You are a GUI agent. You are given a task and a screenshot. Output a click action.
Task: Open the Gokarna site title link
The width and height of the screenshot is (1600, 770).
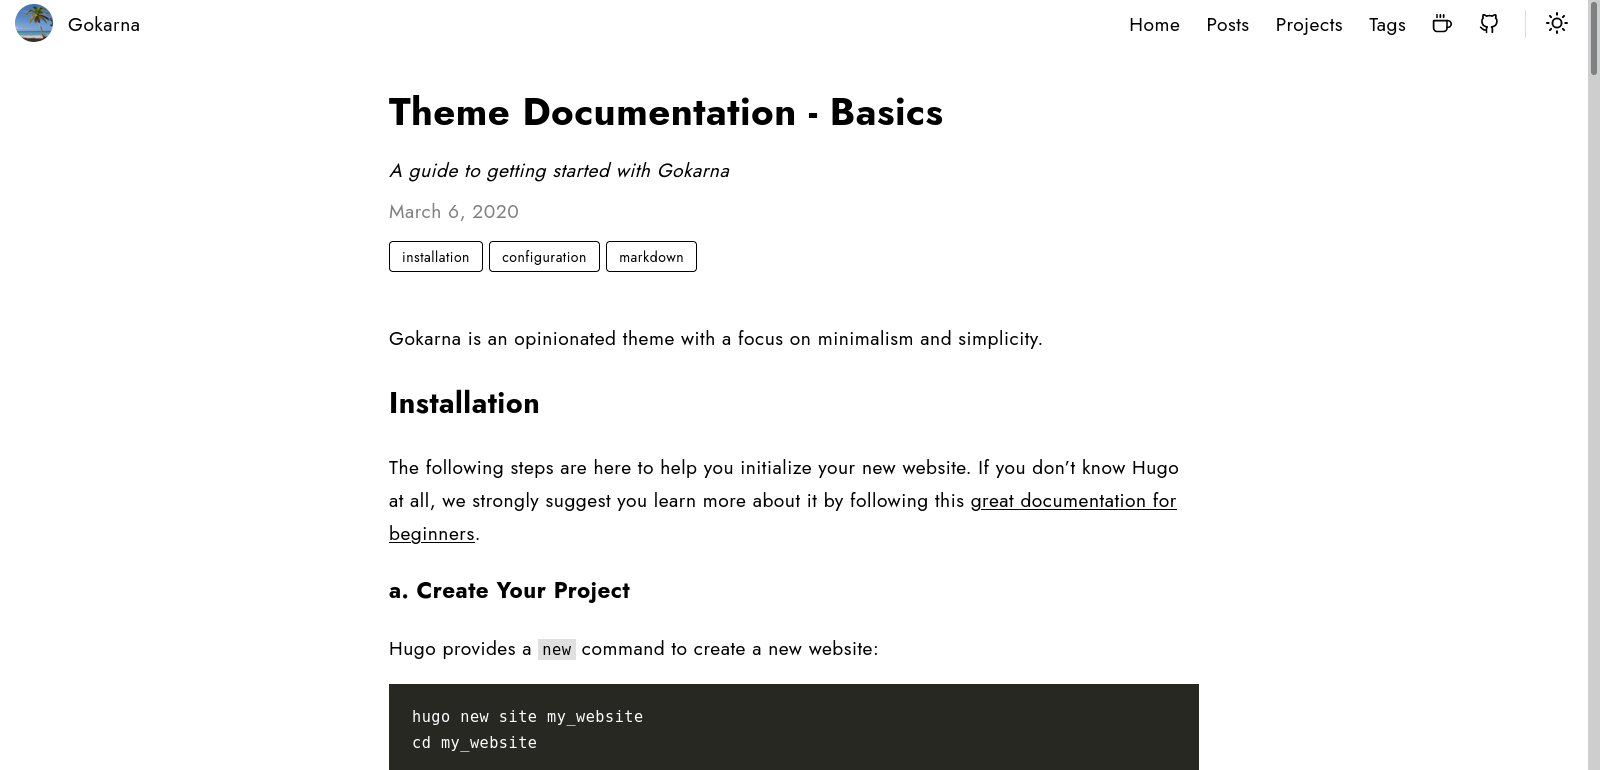(104, 25)
